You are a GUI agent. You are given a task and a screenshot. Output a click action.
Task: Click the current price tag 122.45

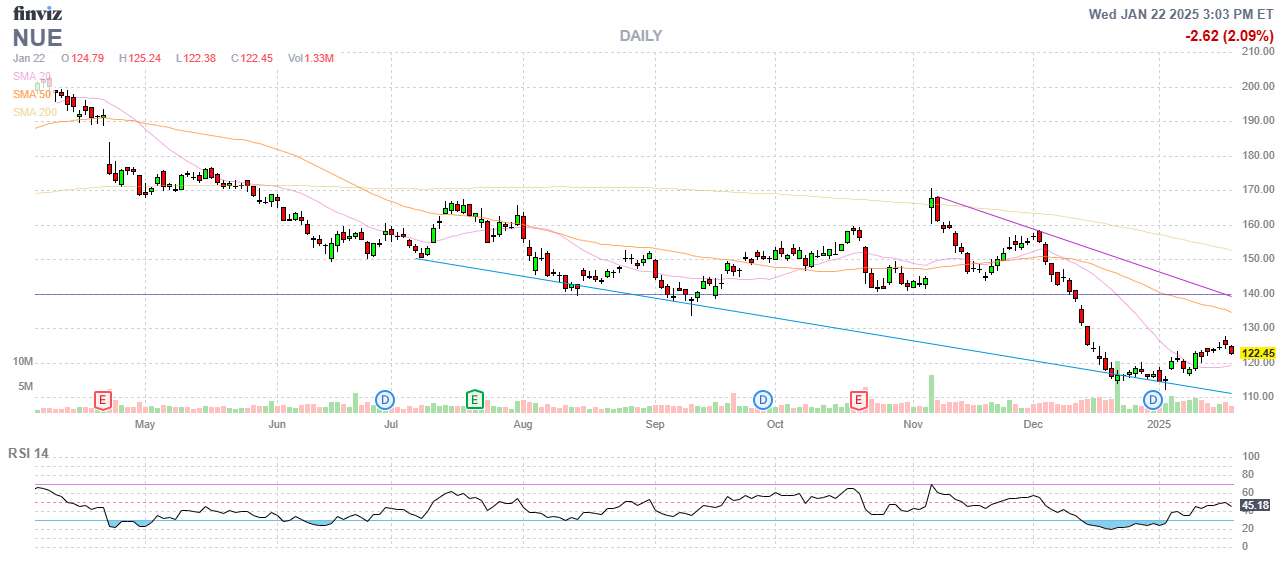pyautogui.click(x=1257, y=353)
